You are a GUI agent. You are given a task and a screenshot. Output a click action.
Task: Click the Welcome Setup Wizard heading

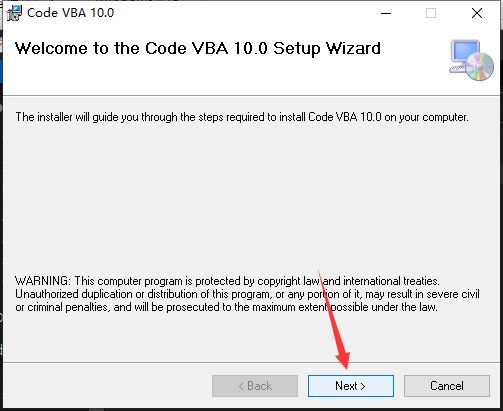point(198,48)
